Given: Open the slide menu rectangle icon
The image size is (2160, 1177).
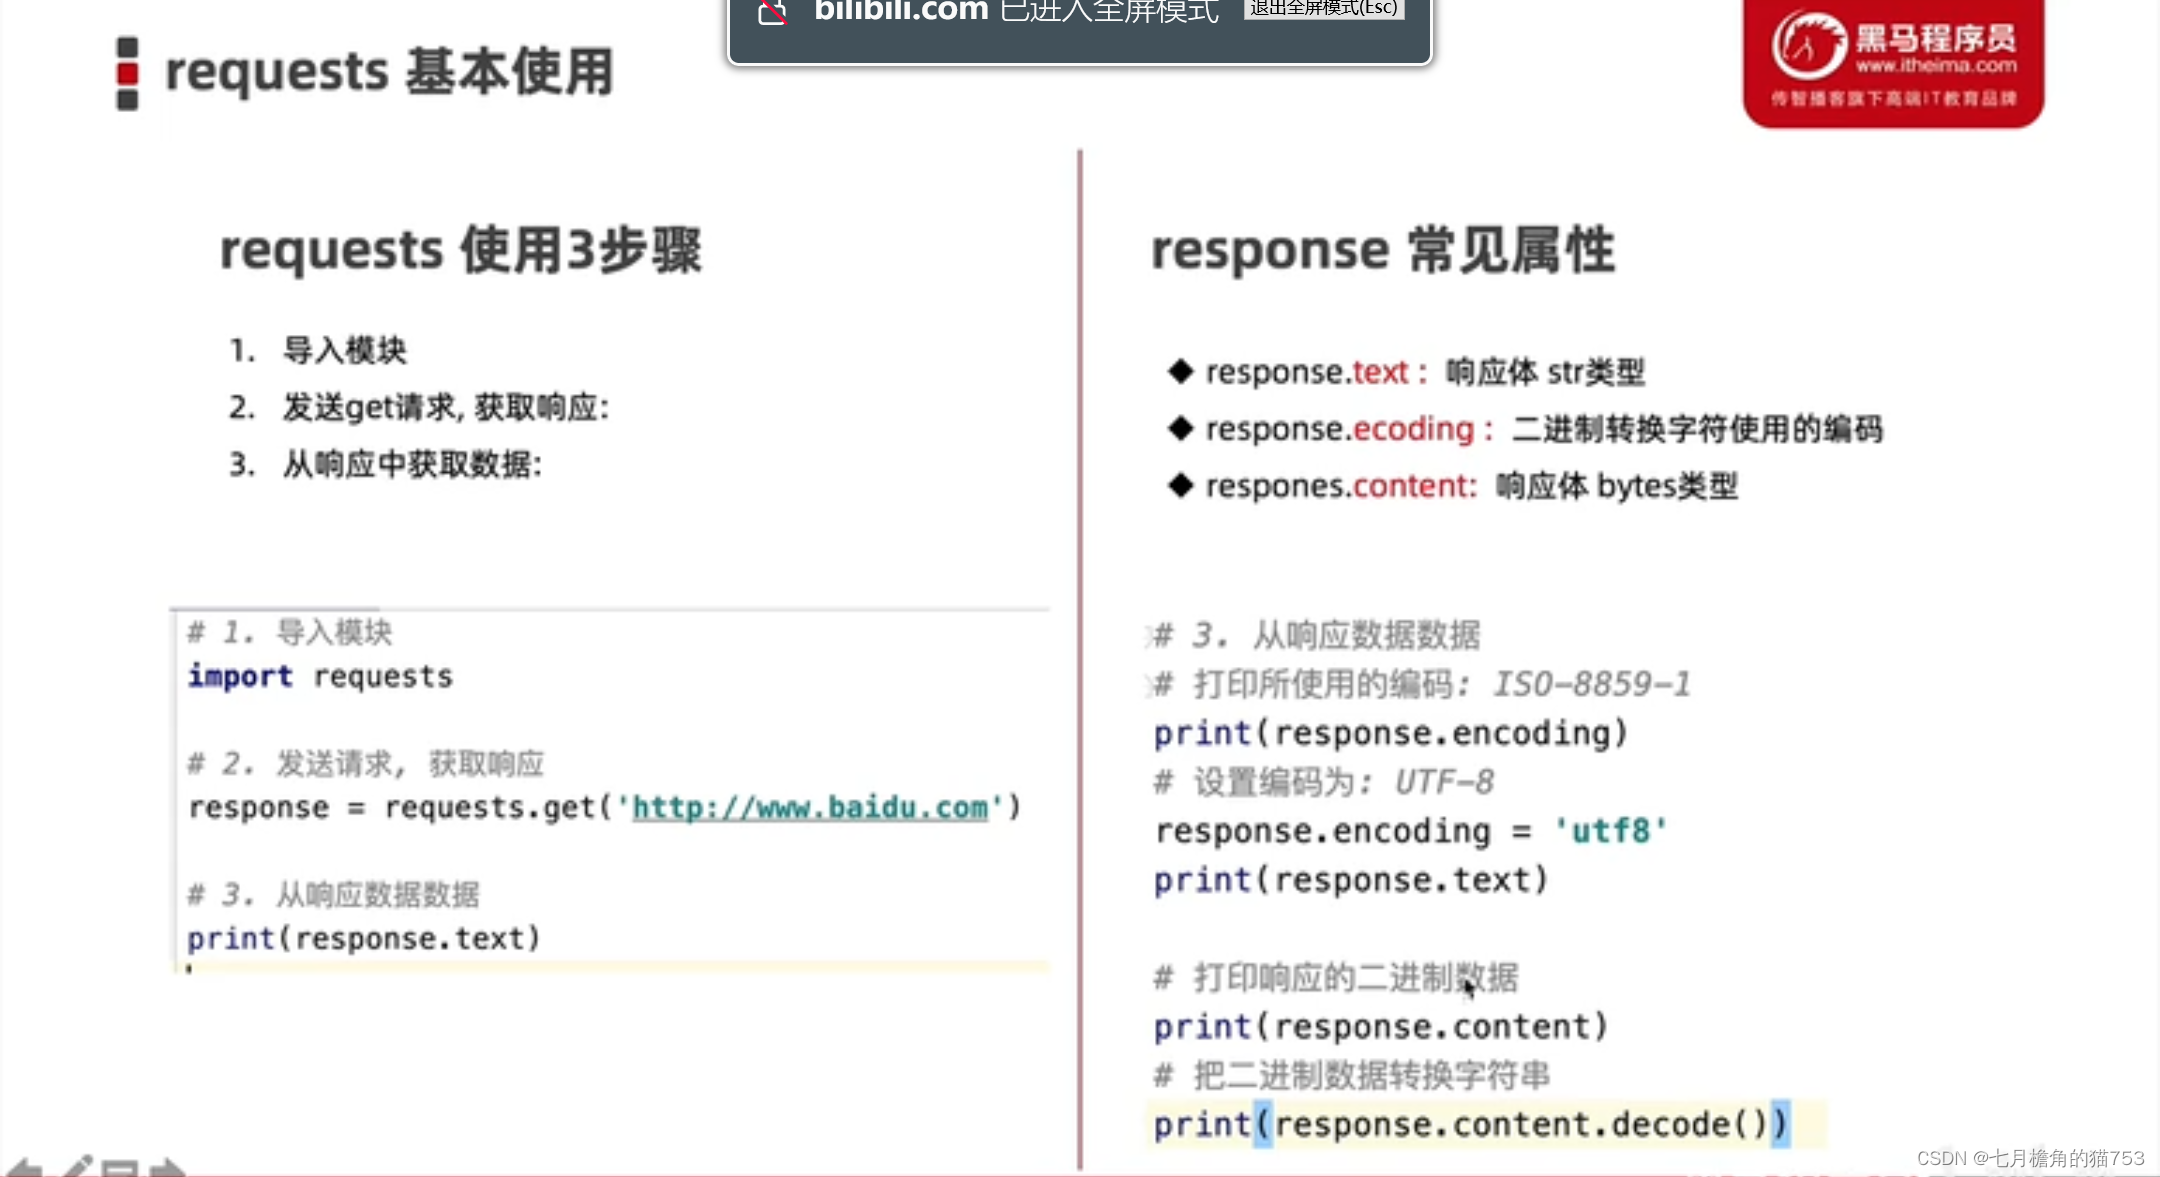Looking at the screenshot, I should point(120,1168).
